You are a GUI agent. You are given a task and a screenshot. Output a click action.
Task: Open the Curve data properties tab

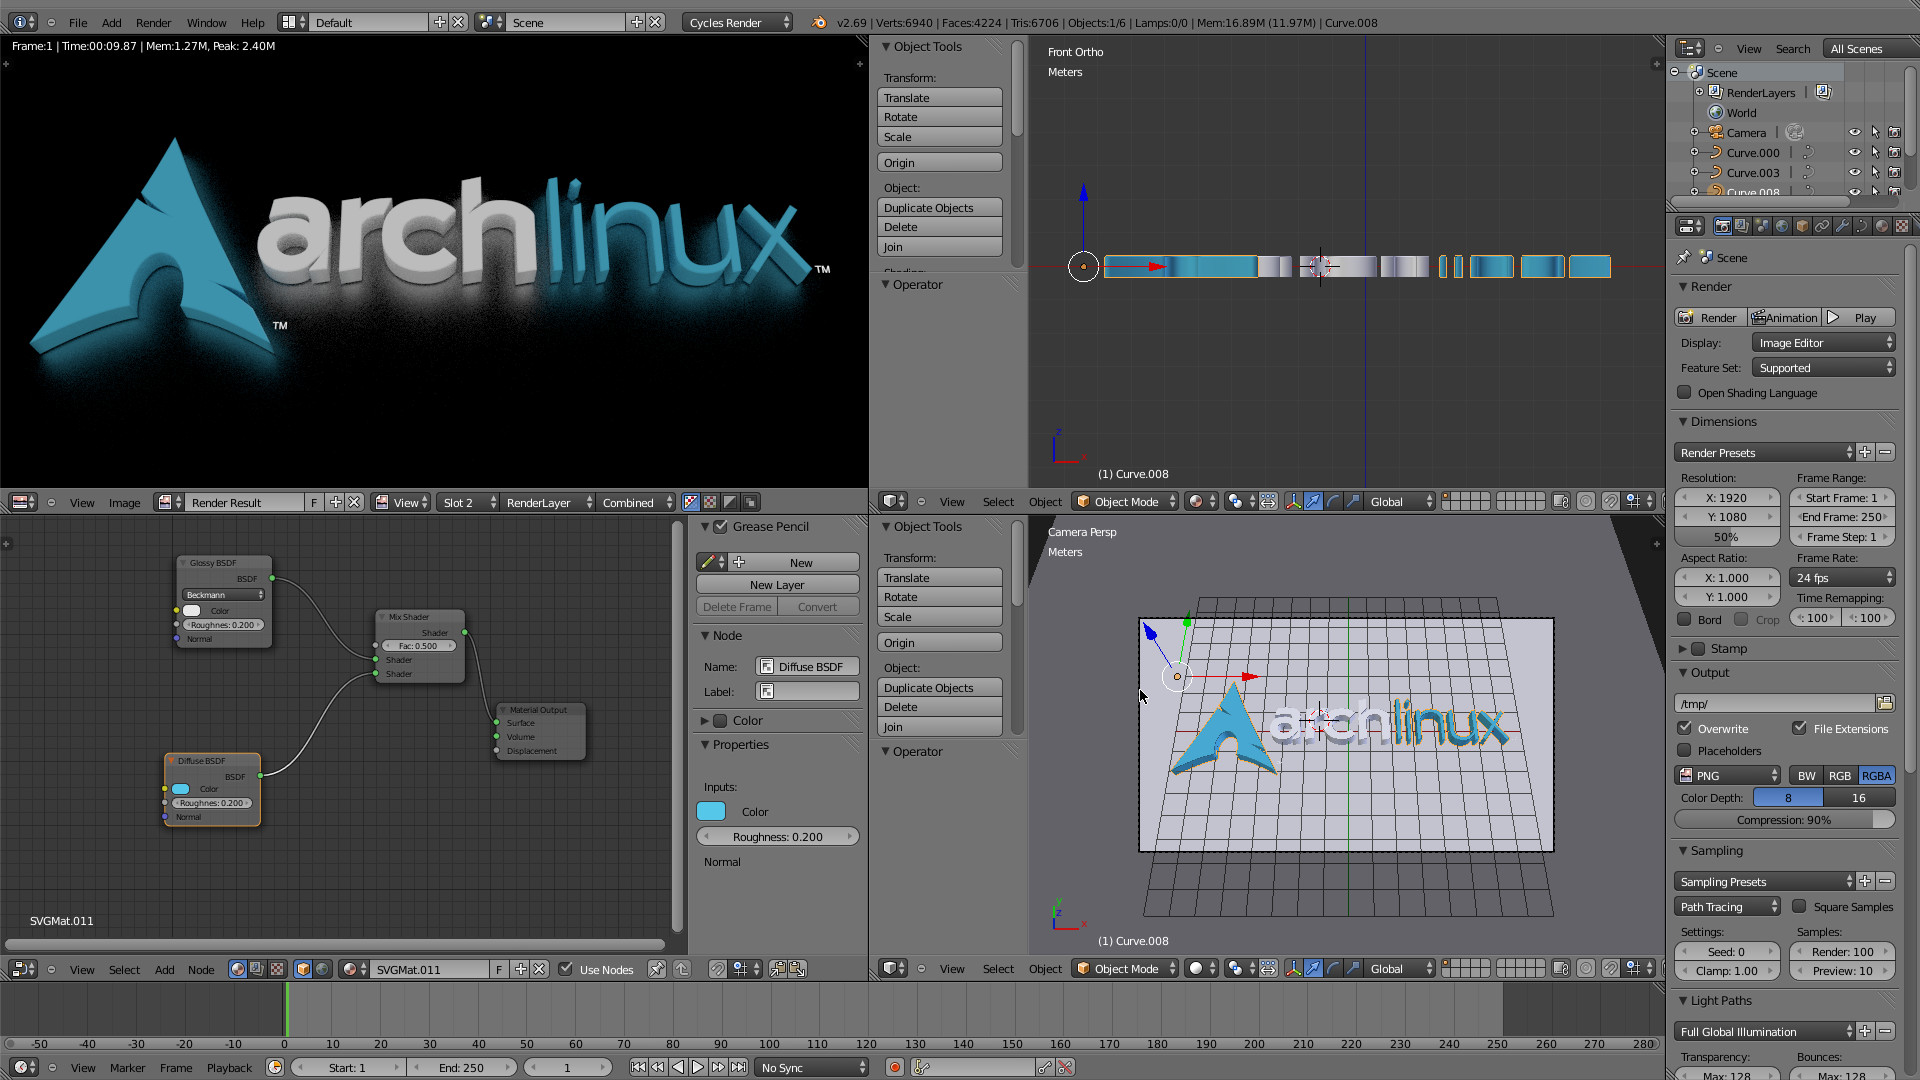[1862, 226]
